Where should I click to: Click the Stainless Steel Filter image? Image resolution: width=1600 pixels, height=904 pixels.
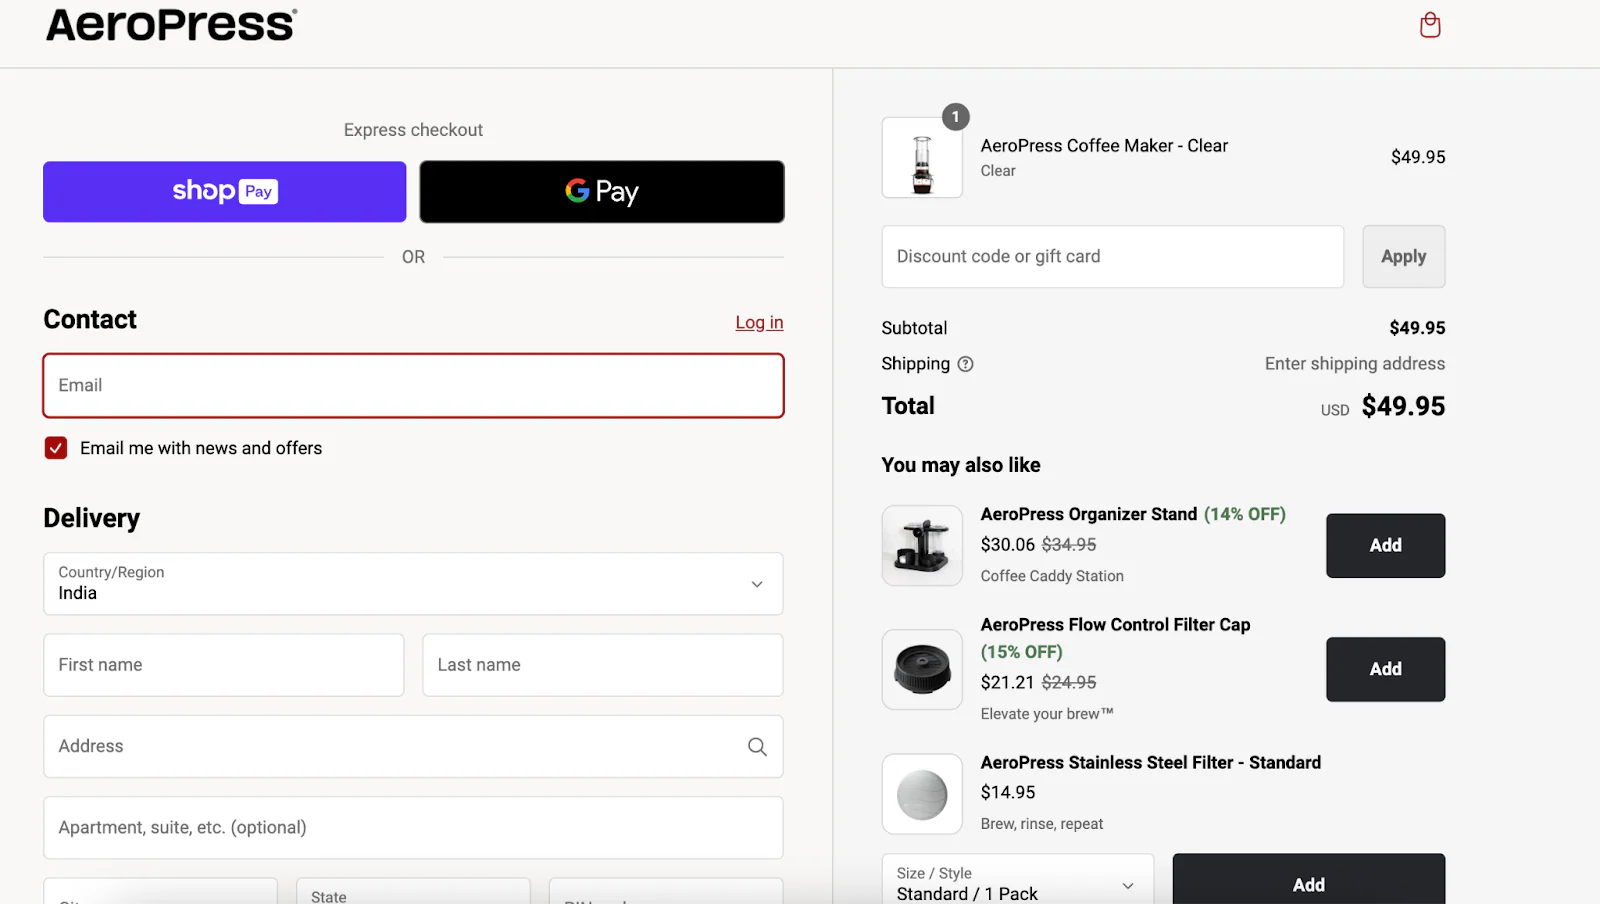coord(922,794)
